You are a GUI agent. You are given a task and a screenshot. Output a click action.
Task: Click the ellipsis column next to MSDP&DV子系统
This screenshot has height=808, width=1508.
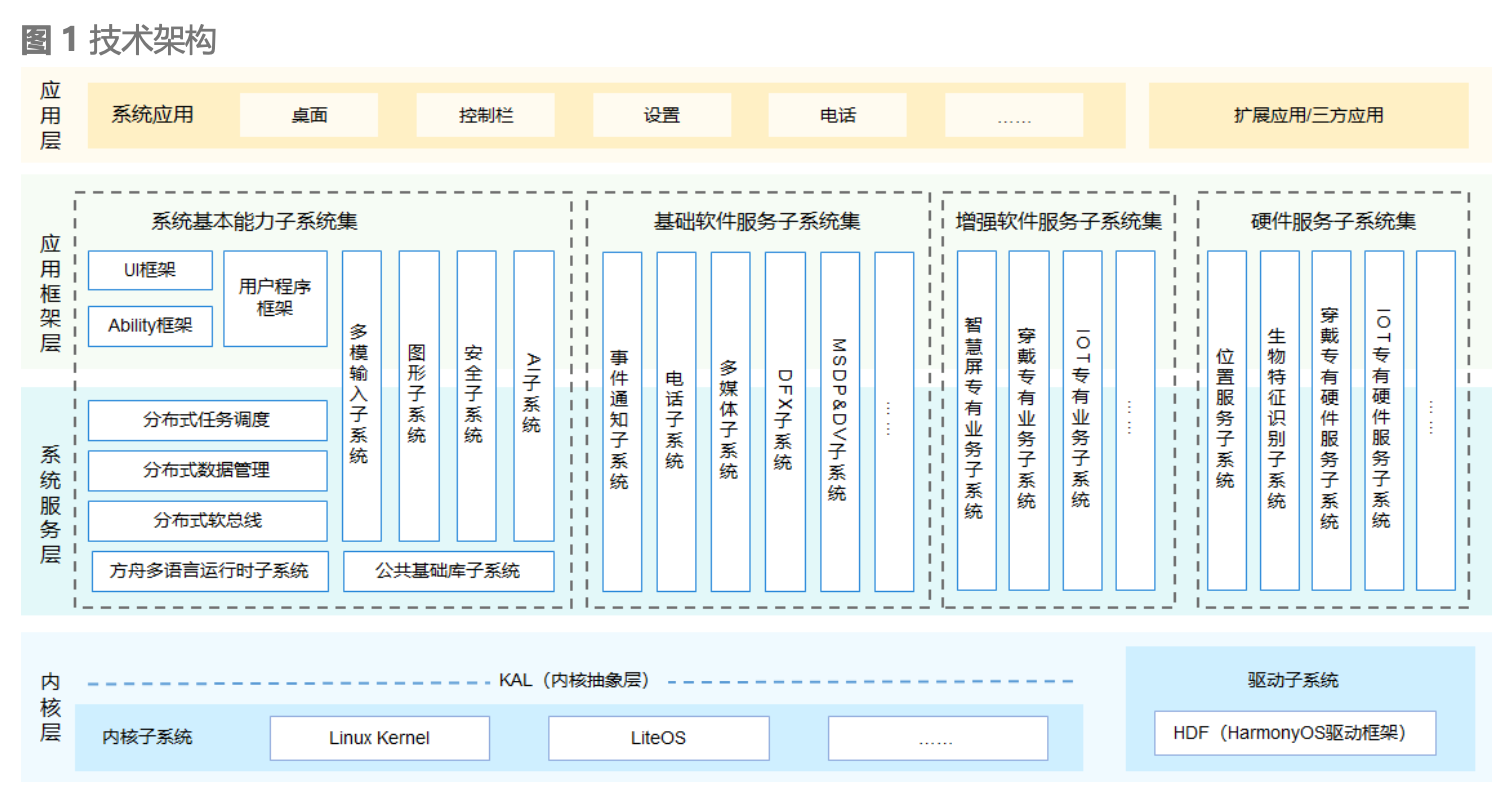[894, 421]
